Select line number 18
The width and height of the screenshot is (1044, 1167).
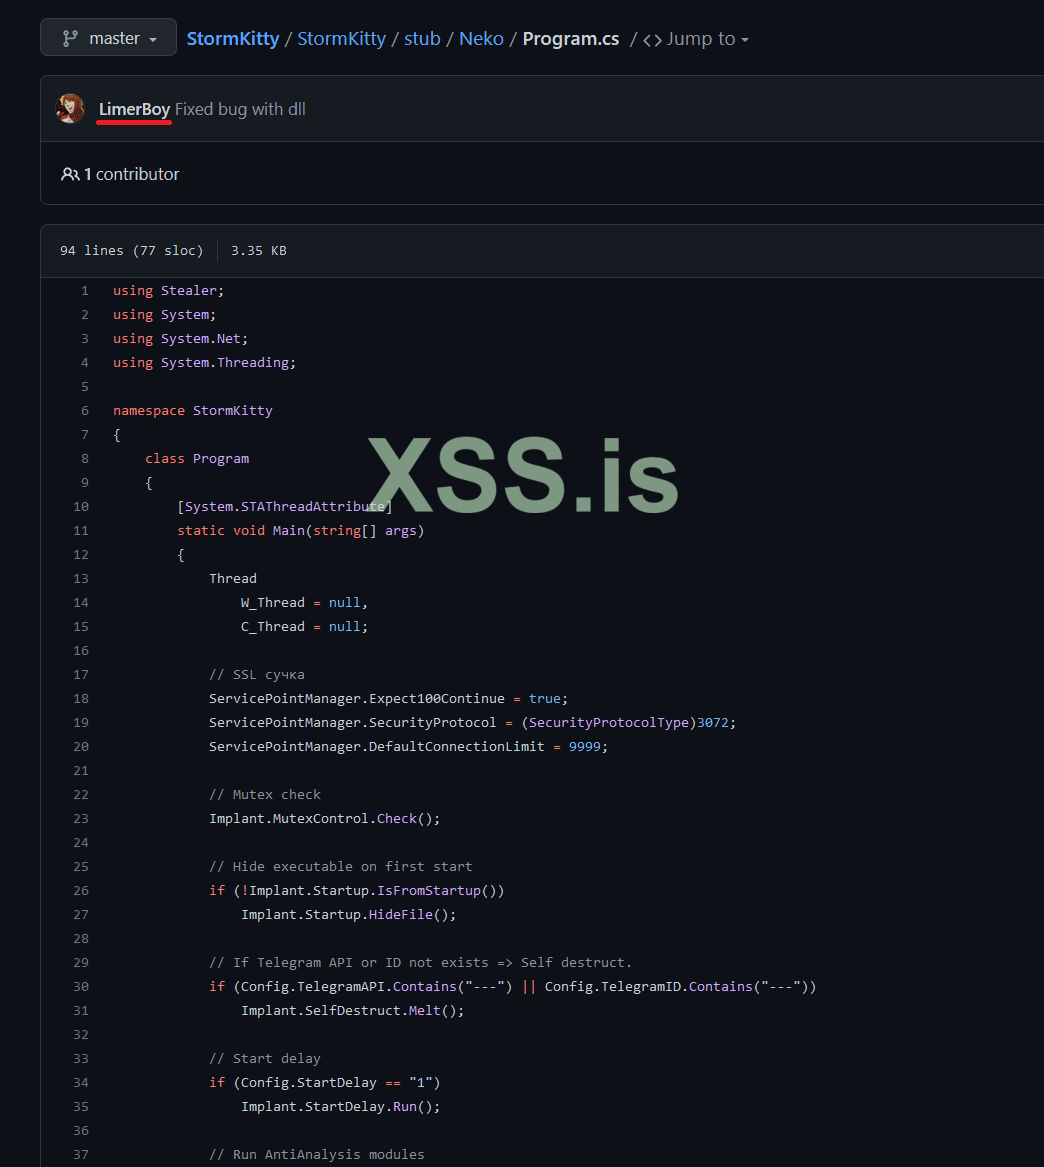point(81,699)
